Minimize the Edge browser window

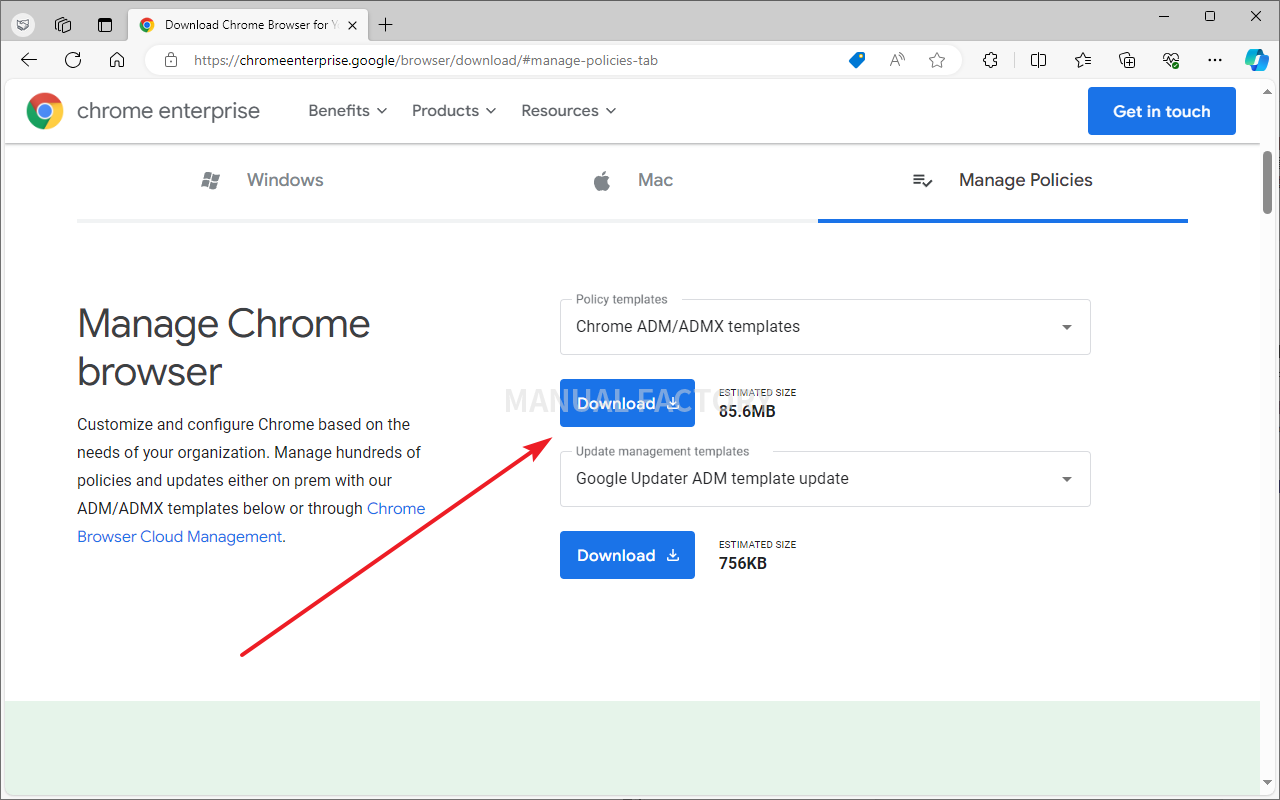(1165, 16)
